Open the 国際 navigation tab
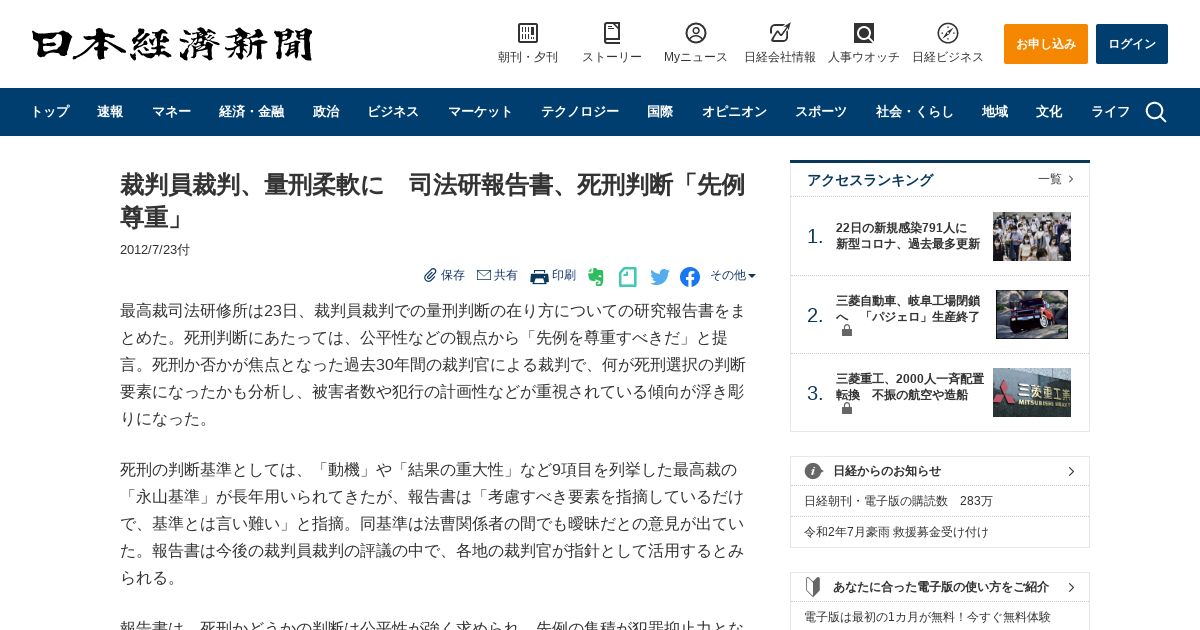 (660, 112)
